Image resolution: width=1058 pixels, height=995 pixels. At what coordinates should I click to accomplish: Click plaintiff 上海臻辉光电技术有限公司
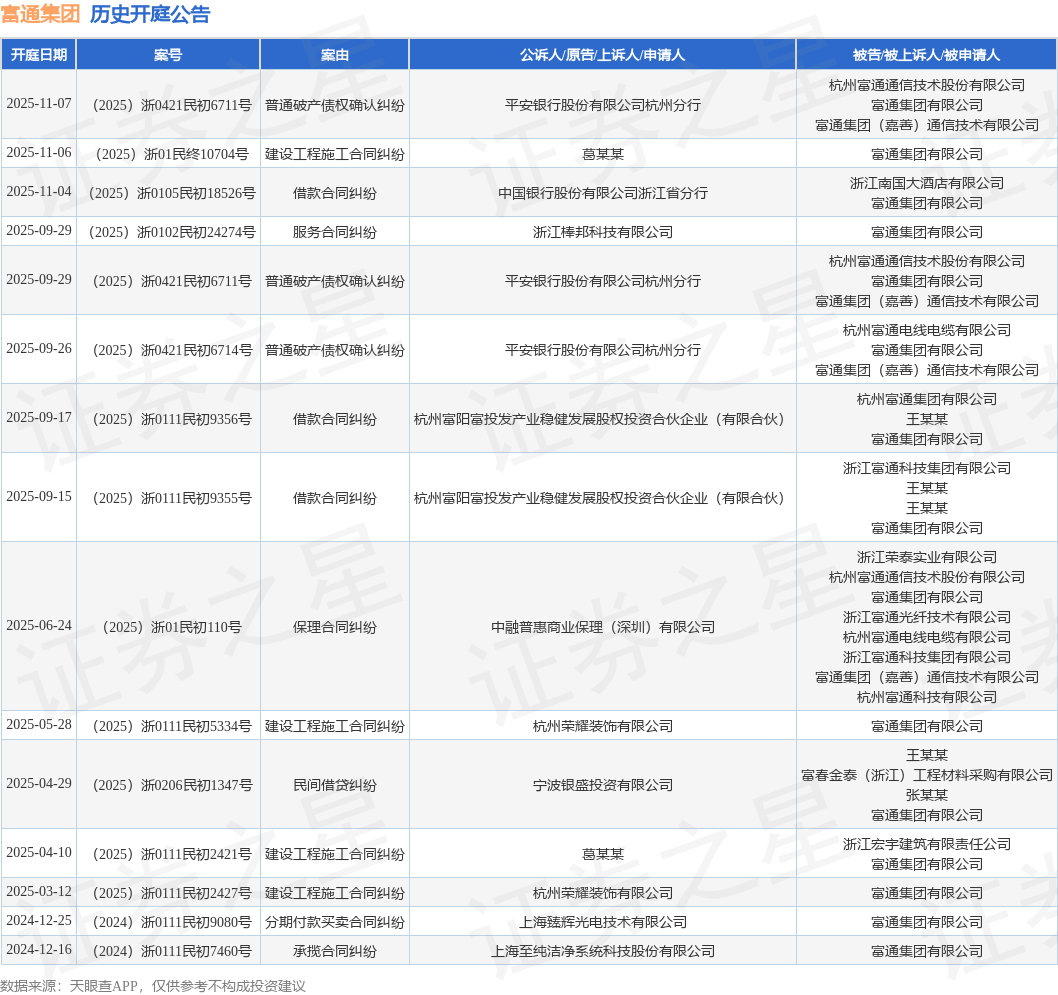point(603,923)
